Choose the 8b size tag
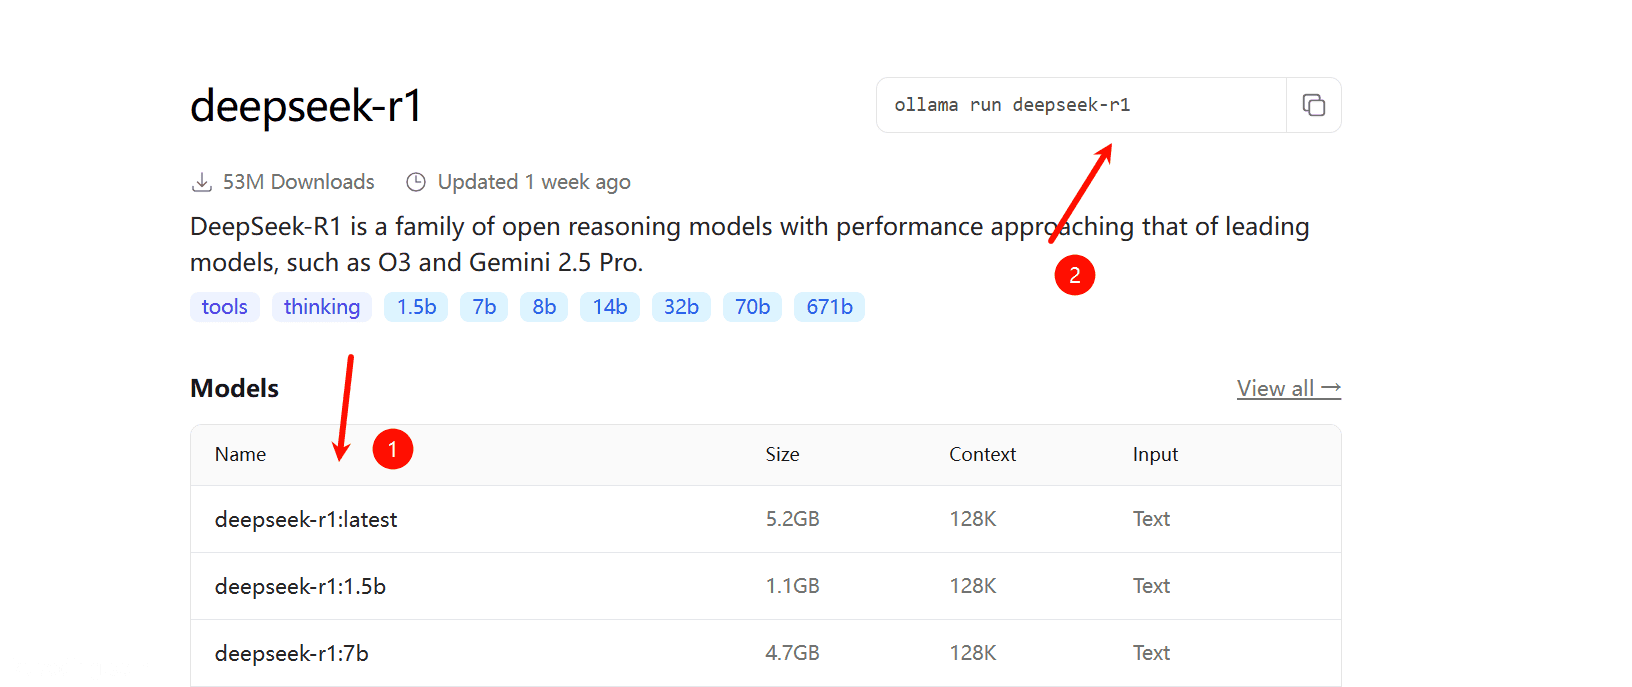This screenshot has height=687, width=1632. point(544,307)
